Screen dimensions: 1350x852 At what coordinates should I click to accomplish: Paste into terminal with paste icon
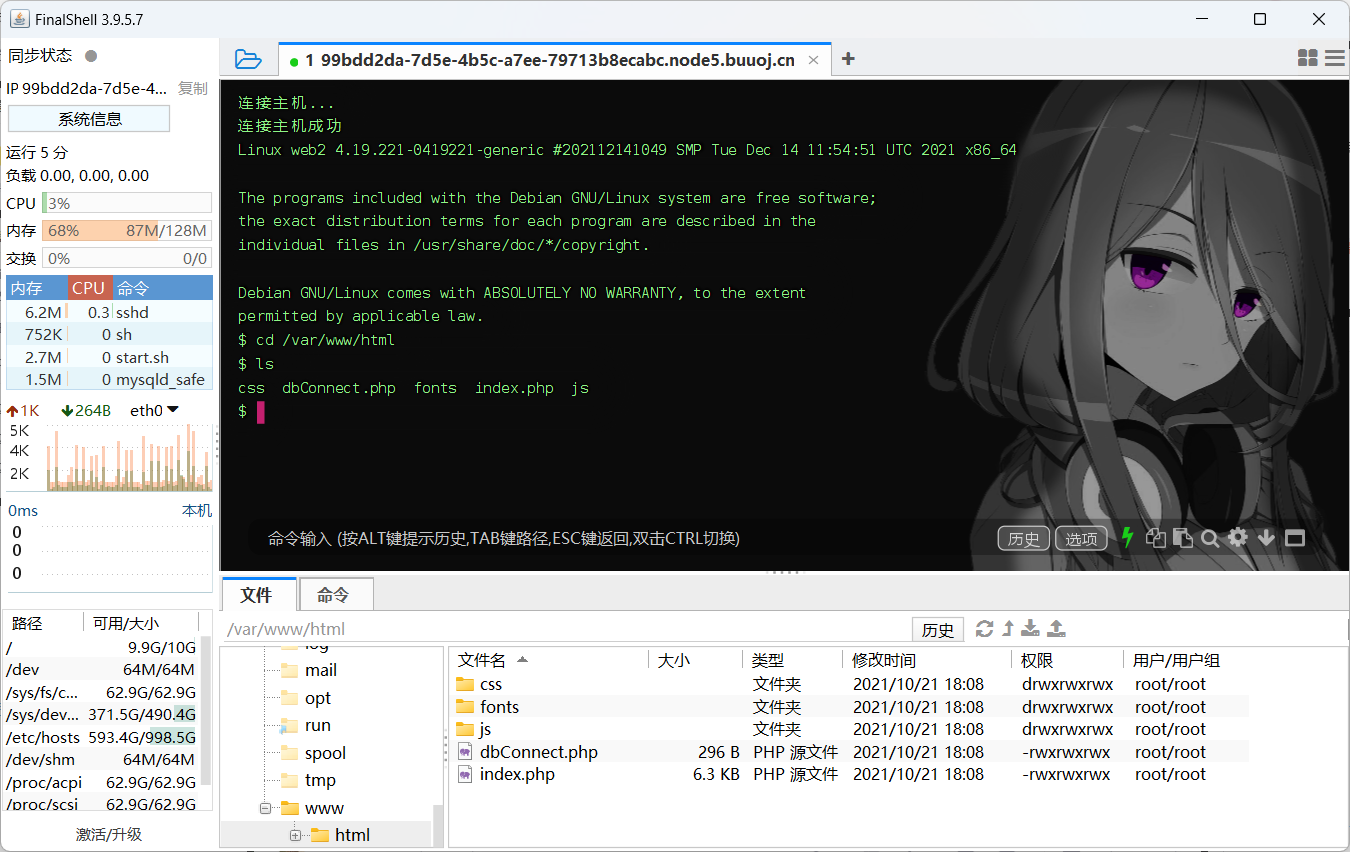tap(1183, 538)
